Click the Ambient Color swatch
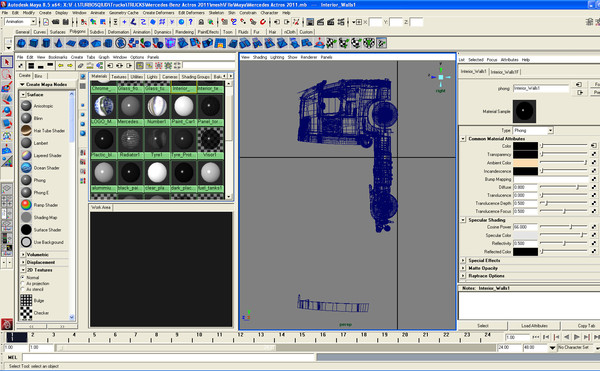 click(525, 163)
